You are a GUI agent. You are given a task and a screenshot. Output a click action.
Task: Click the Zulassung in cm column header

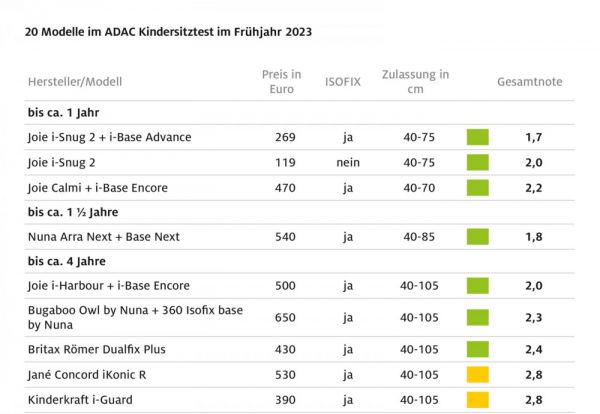click(415, 81)
